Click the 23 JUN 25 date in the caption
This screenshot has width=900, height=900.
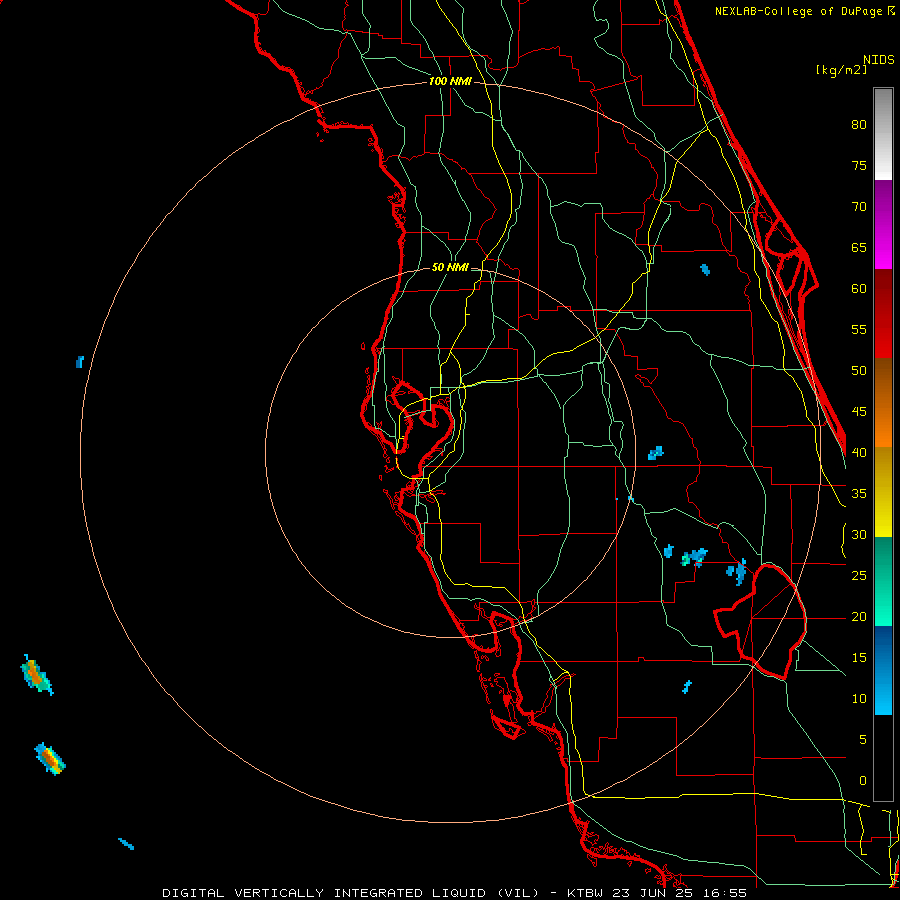point(654,893)
